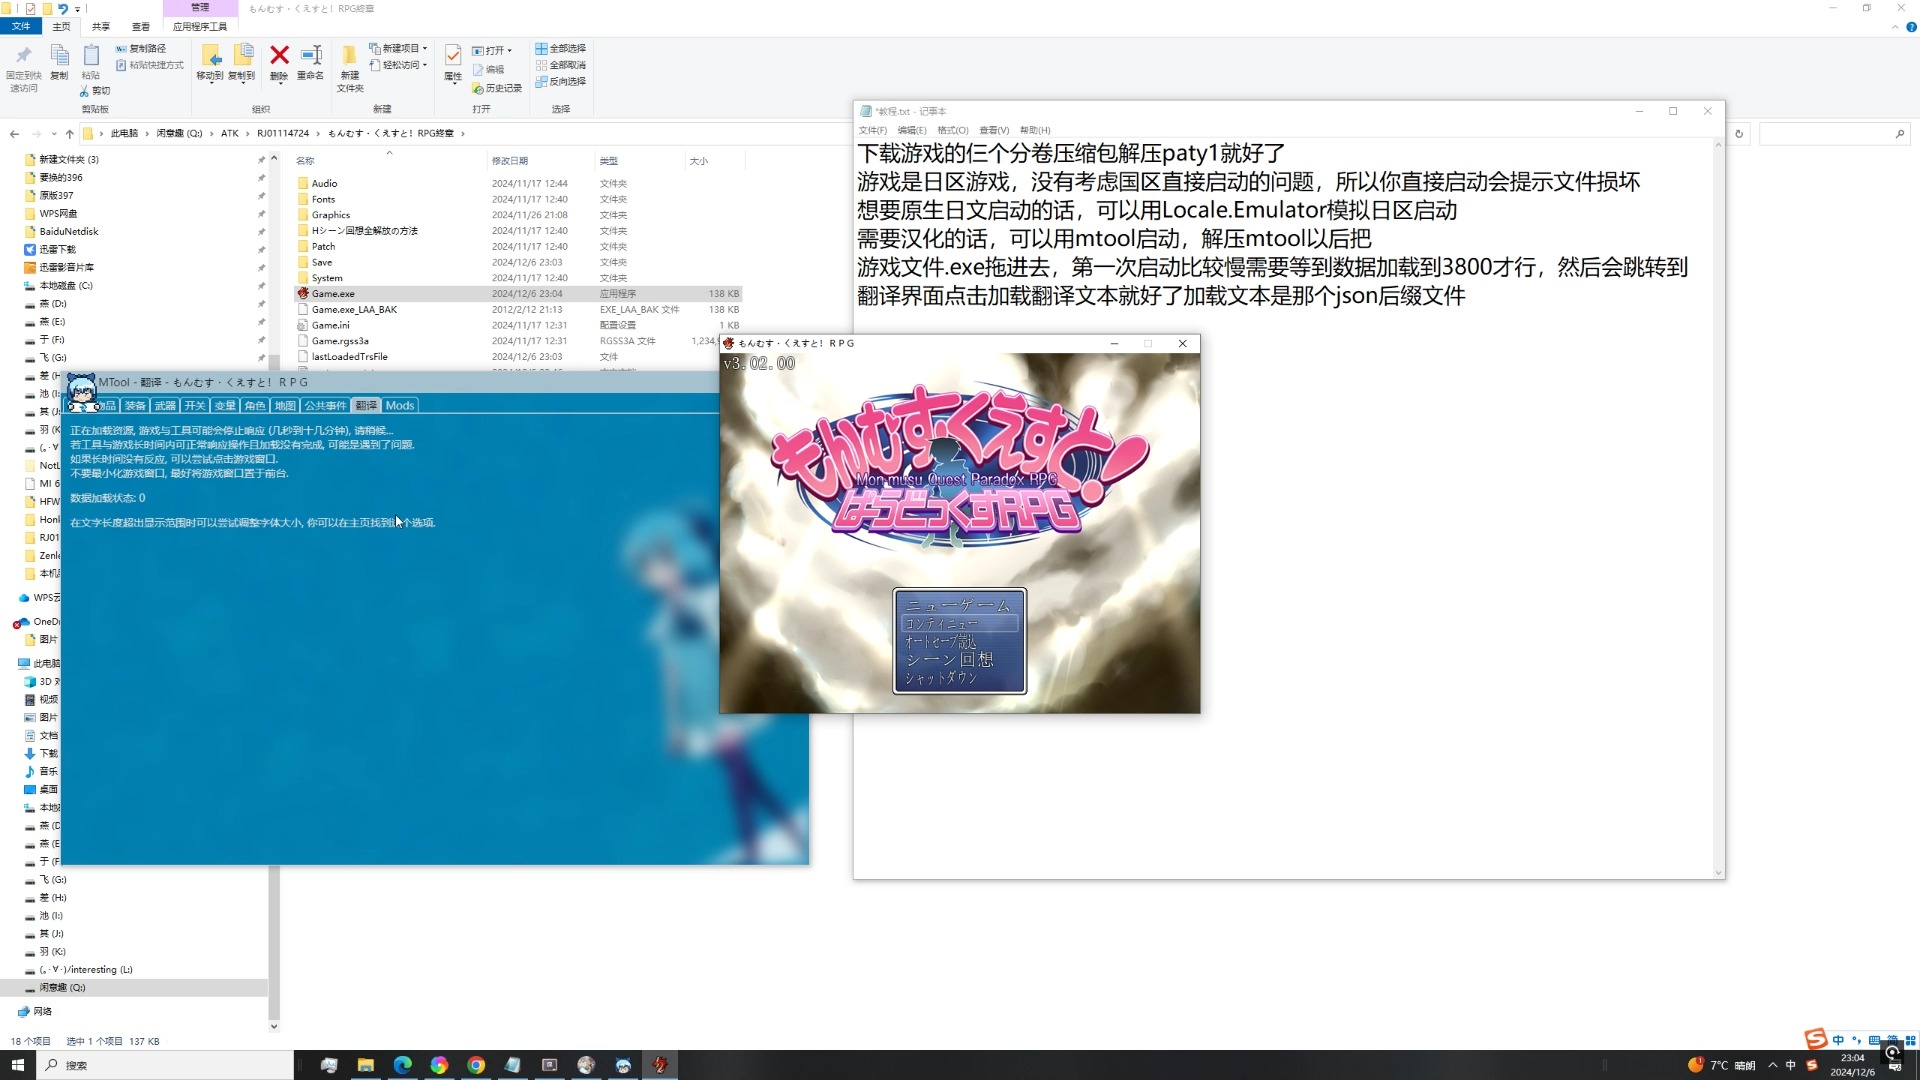Click the taskbar search box
Image resolution: width=1920 pixels, height=1080 pixels.
[165, 1065]
